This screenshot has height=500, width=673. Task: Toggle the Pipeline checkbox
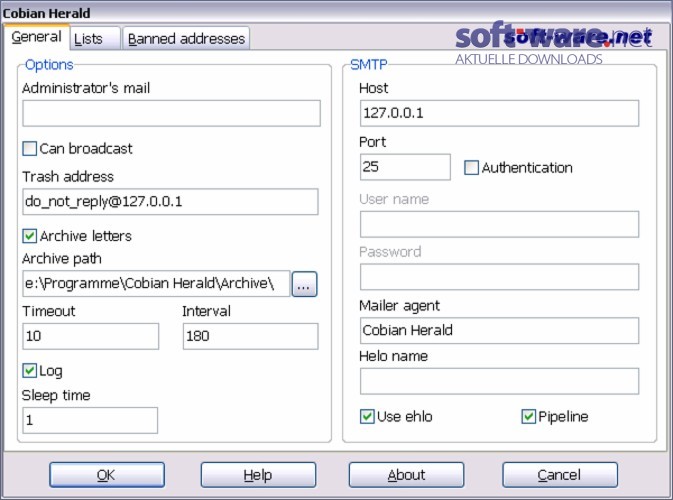528,416
